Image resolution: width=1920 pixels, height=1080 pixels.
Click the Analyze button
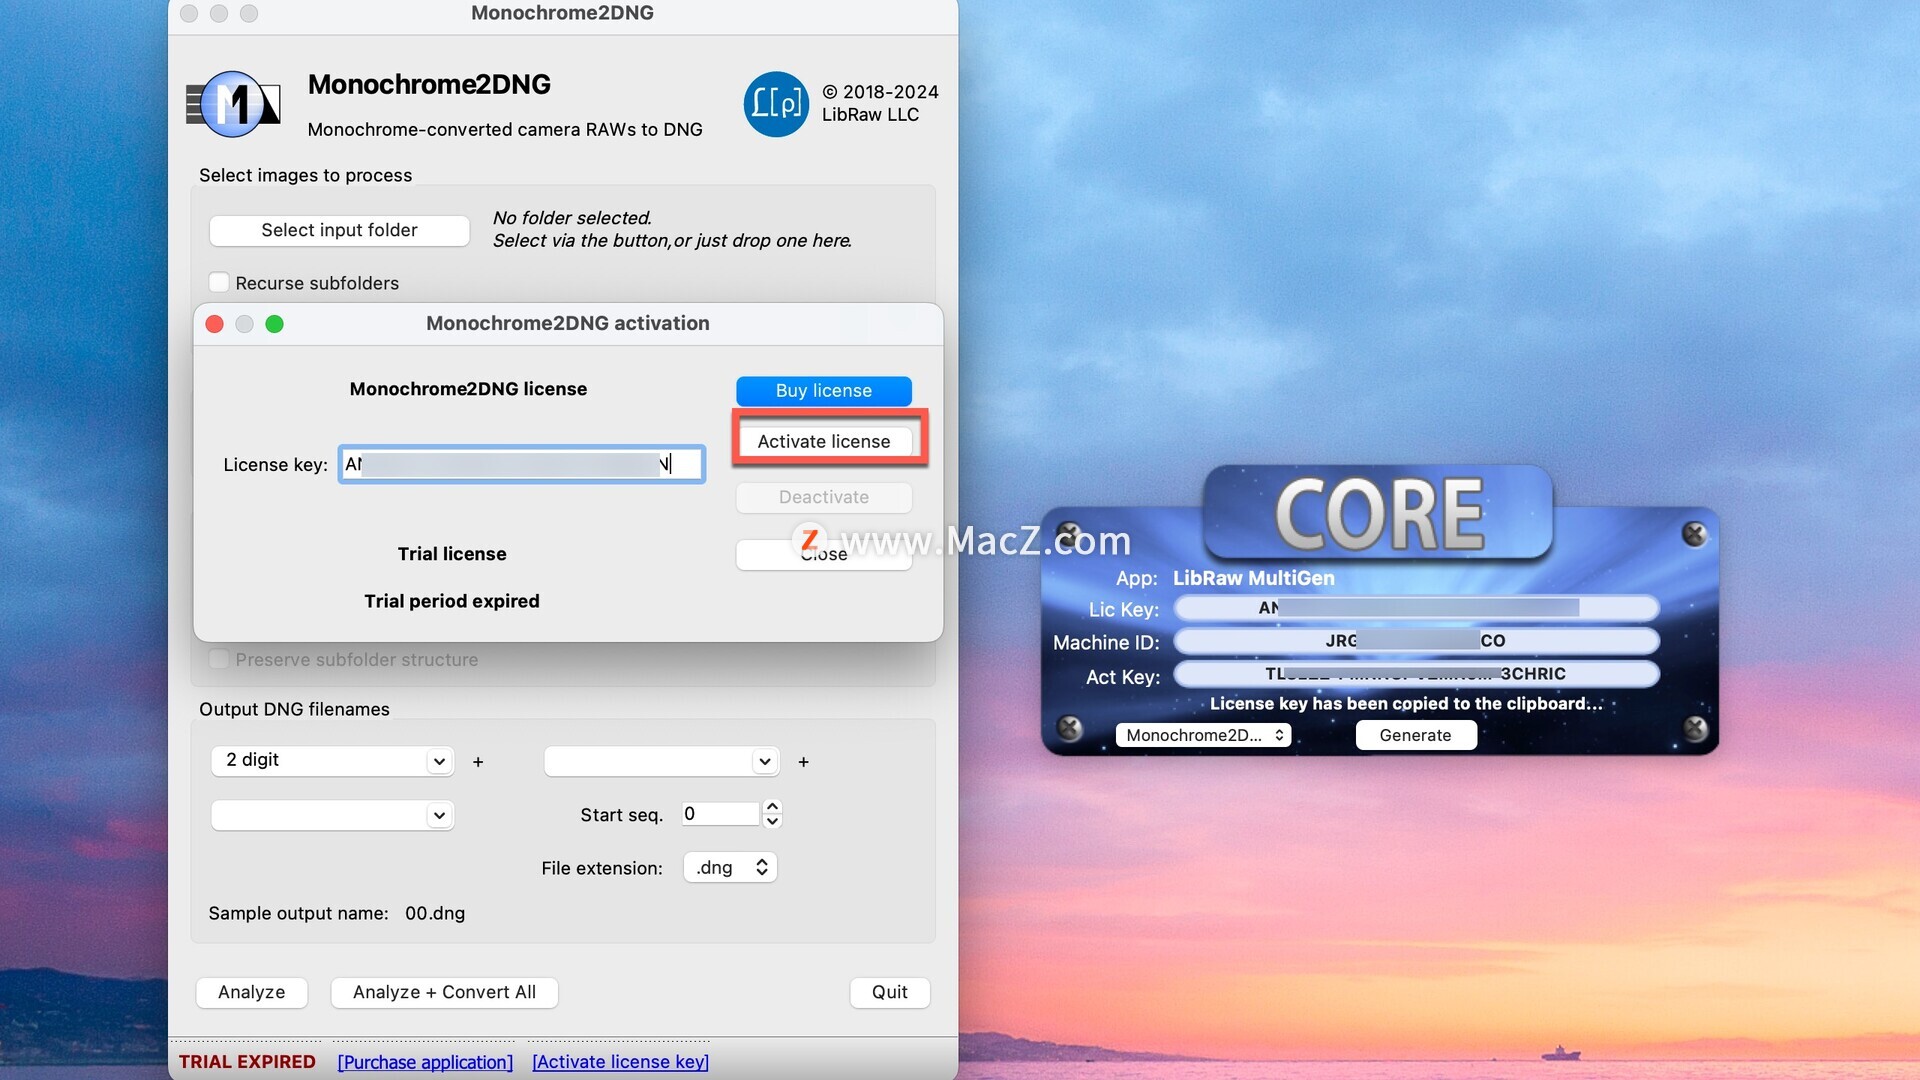click(252, 993)
